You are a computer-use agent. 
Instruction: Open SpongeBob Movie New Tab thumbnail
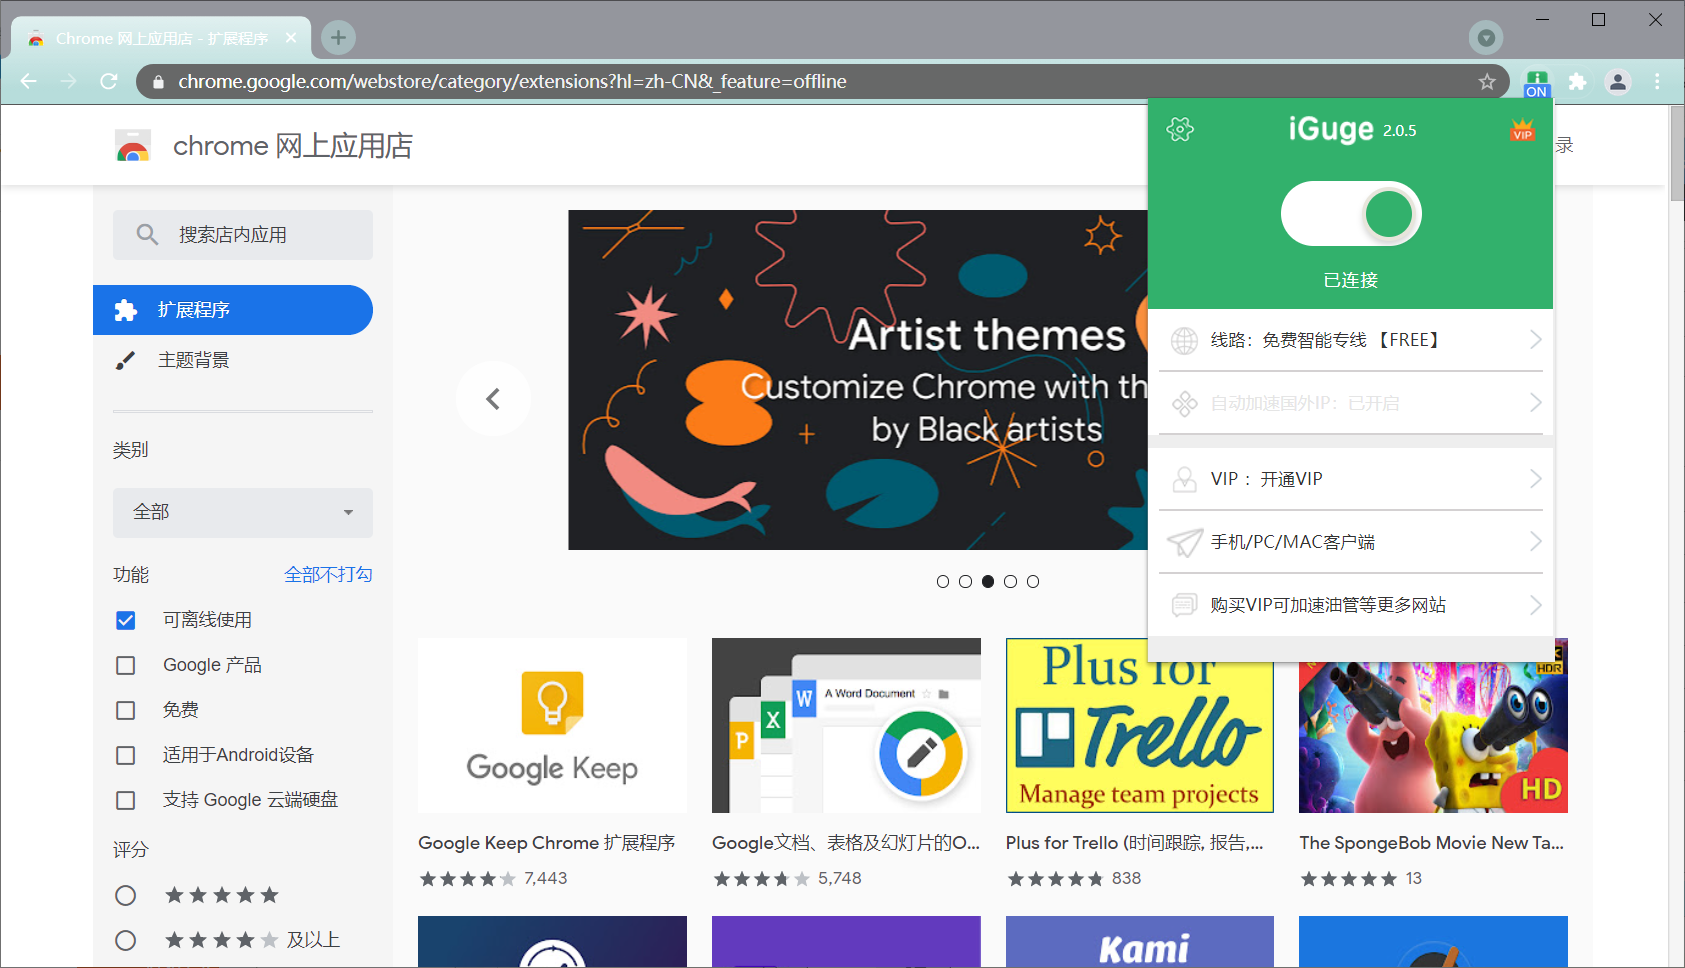[x=1433, y=725]
